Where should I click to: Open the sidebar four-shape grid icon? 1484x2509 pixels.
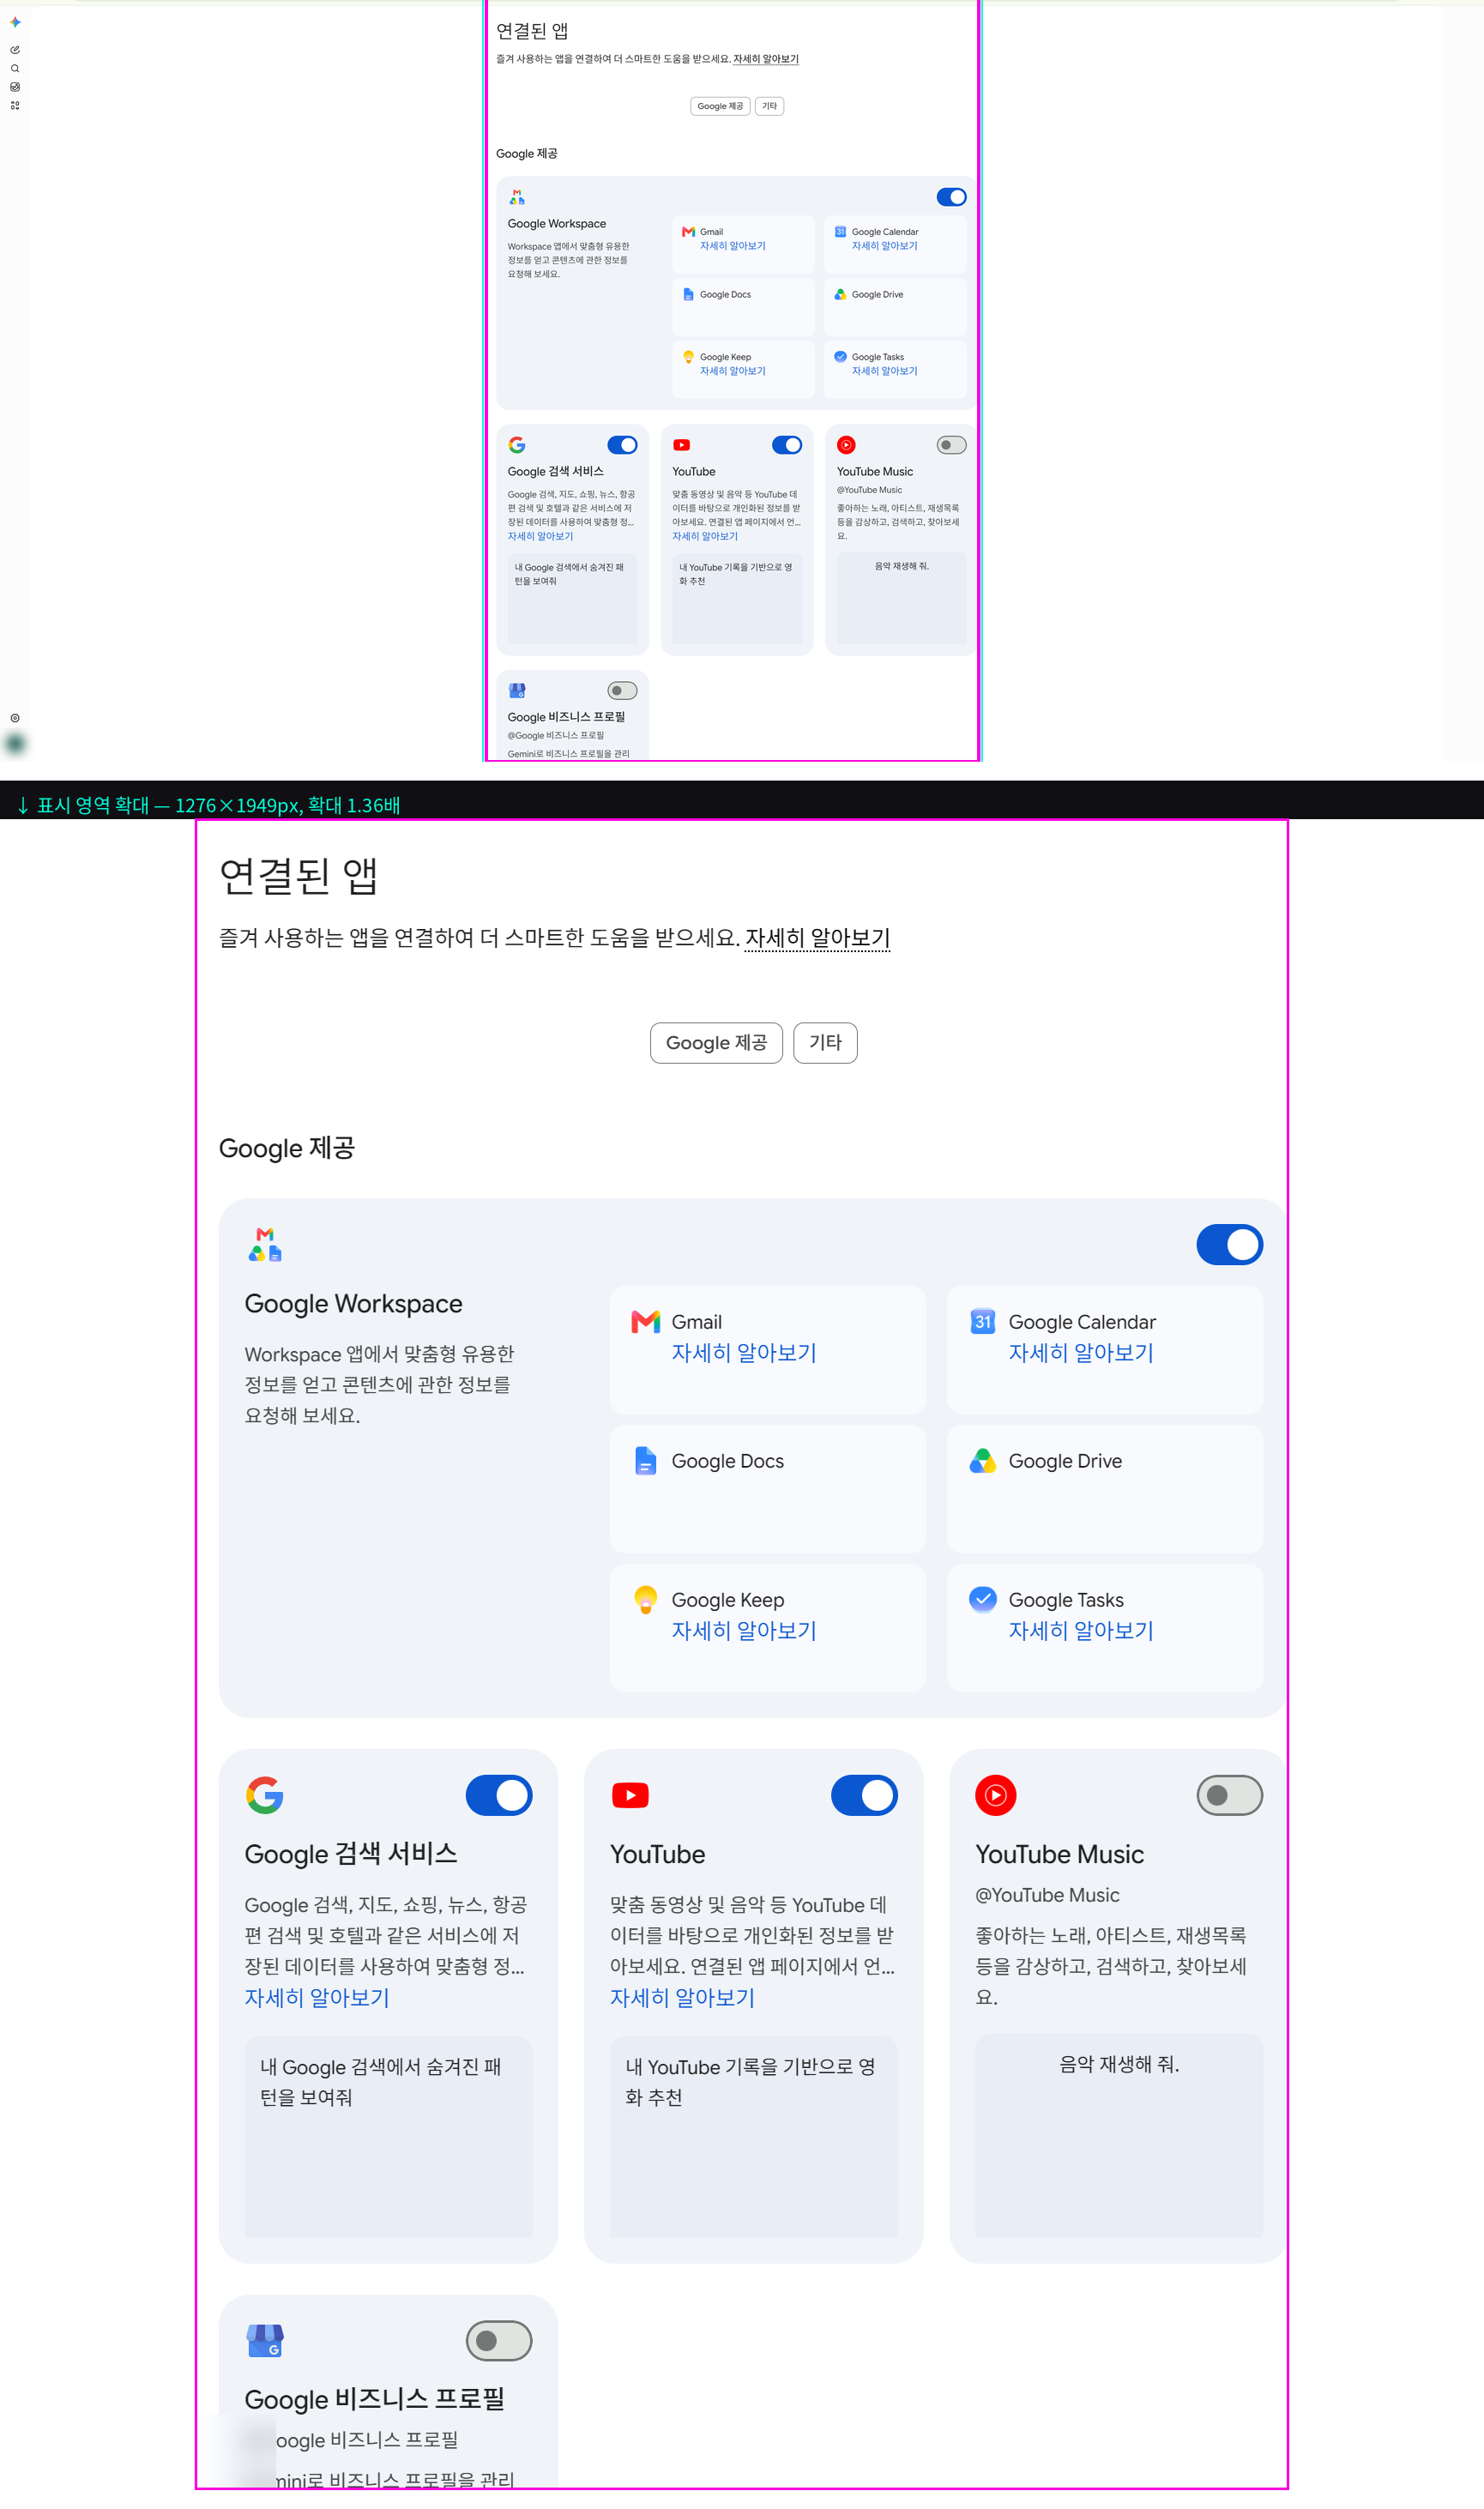[15, 105]
